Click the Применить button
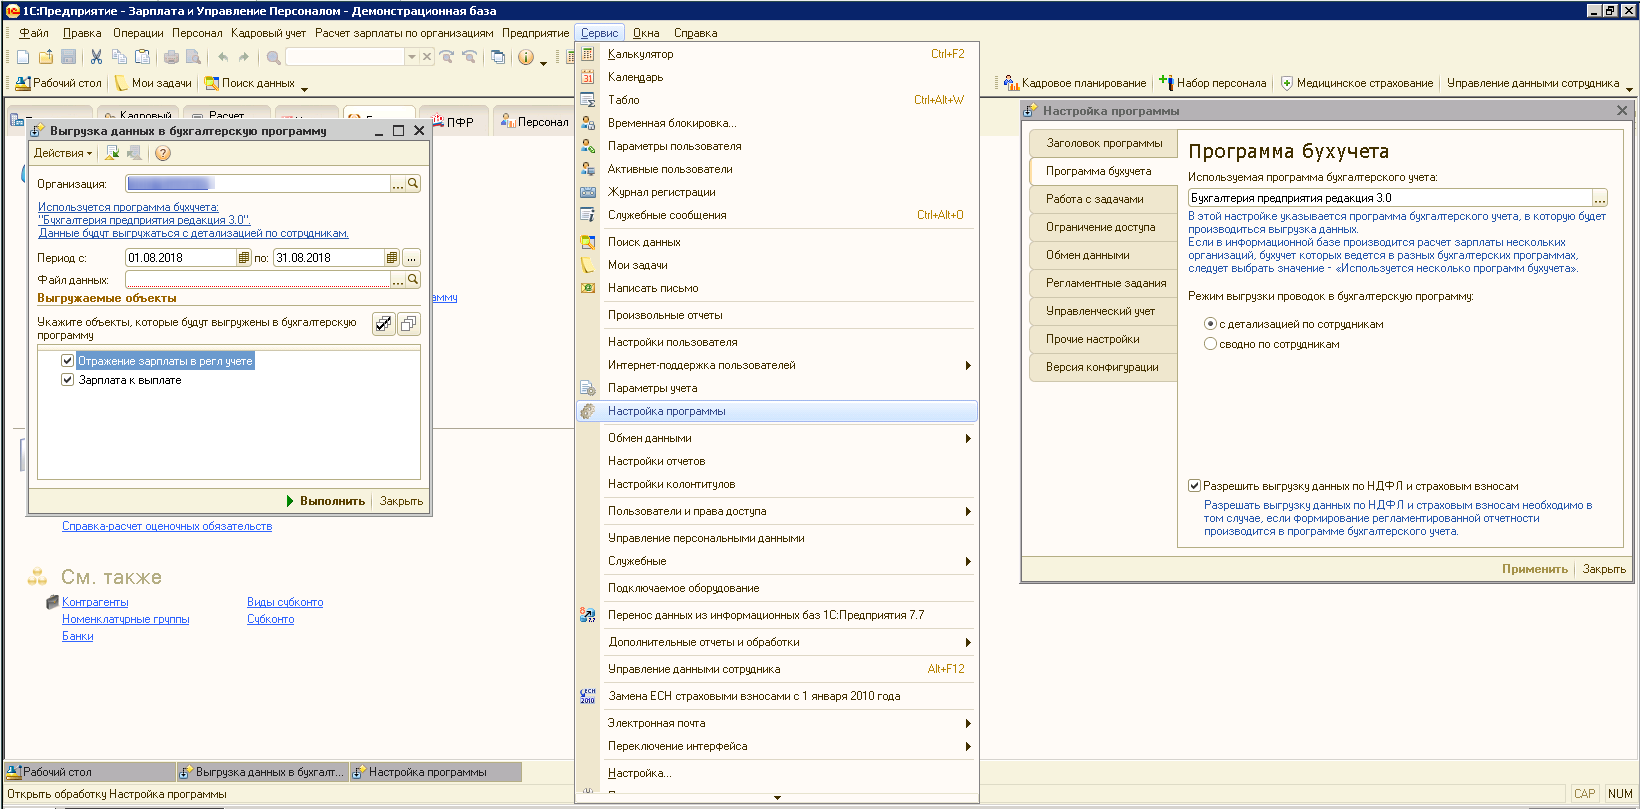This screenshot has height=809, width=1640. click(1534, 569)
